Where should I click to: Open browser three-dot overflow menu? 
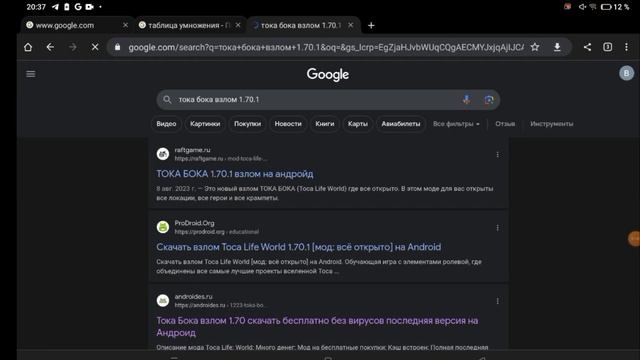click(627, 47)
